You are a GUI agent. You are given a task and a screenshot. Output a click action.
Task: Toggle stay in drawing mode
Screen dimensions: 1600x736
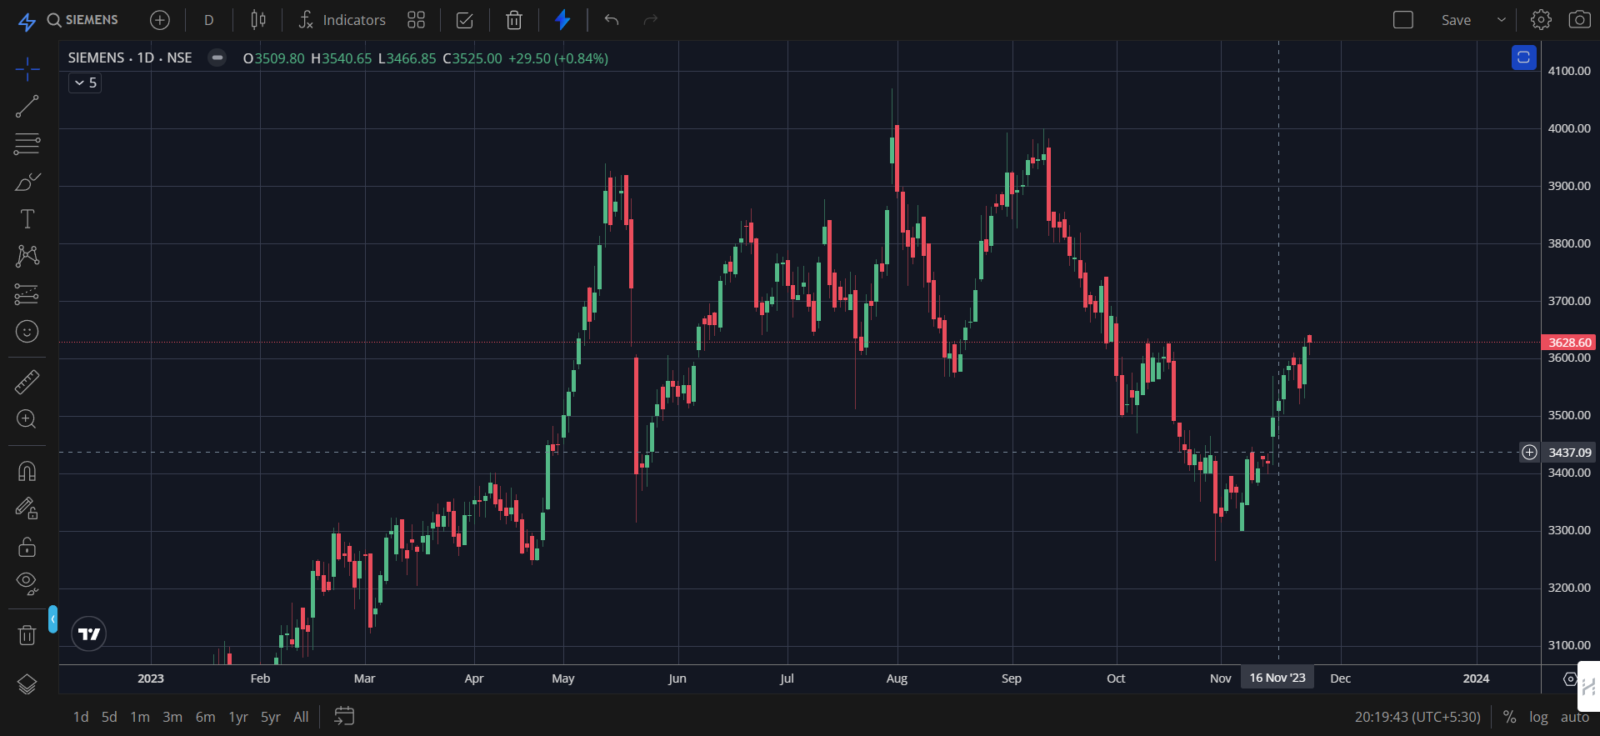click(27, 509)
